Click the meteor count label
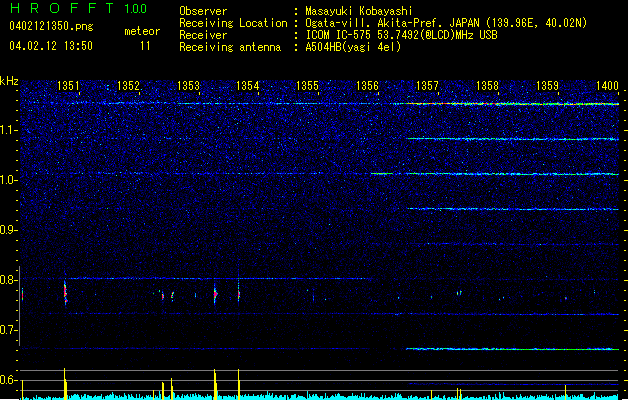 142,31
